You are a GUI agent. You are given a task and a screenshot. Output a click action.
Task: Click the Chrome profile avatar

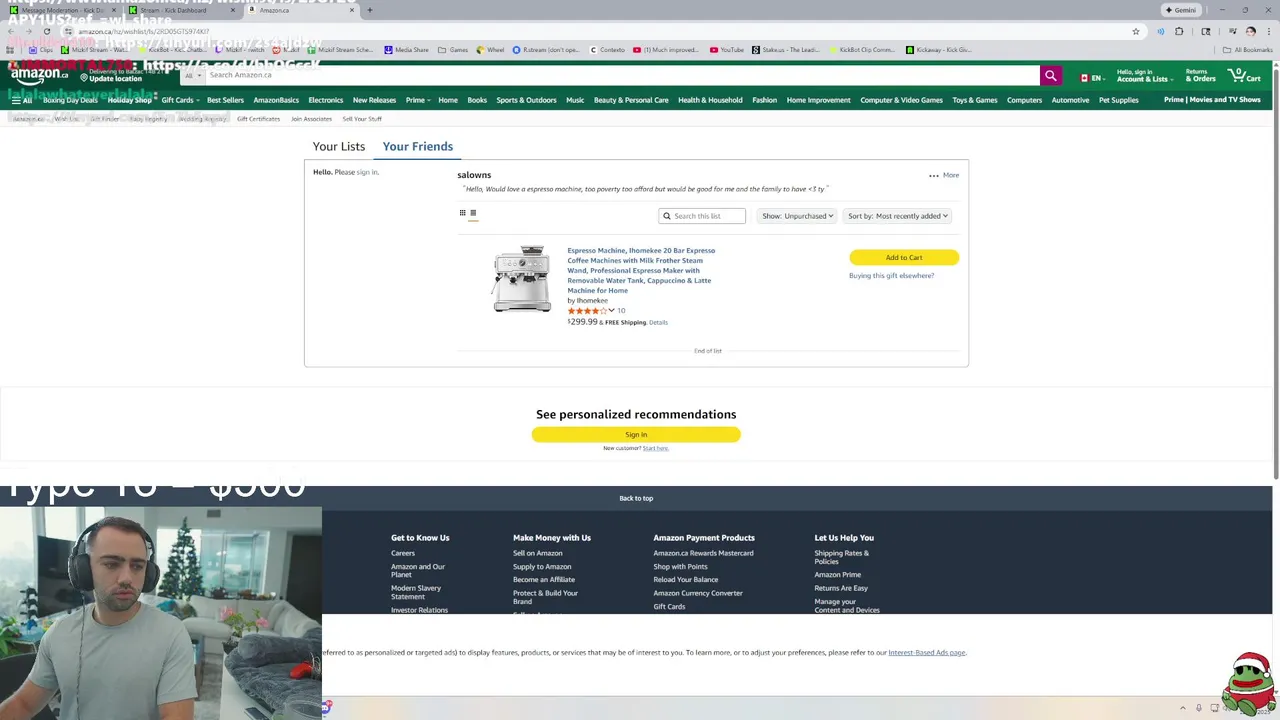(x=1250, y=32)
